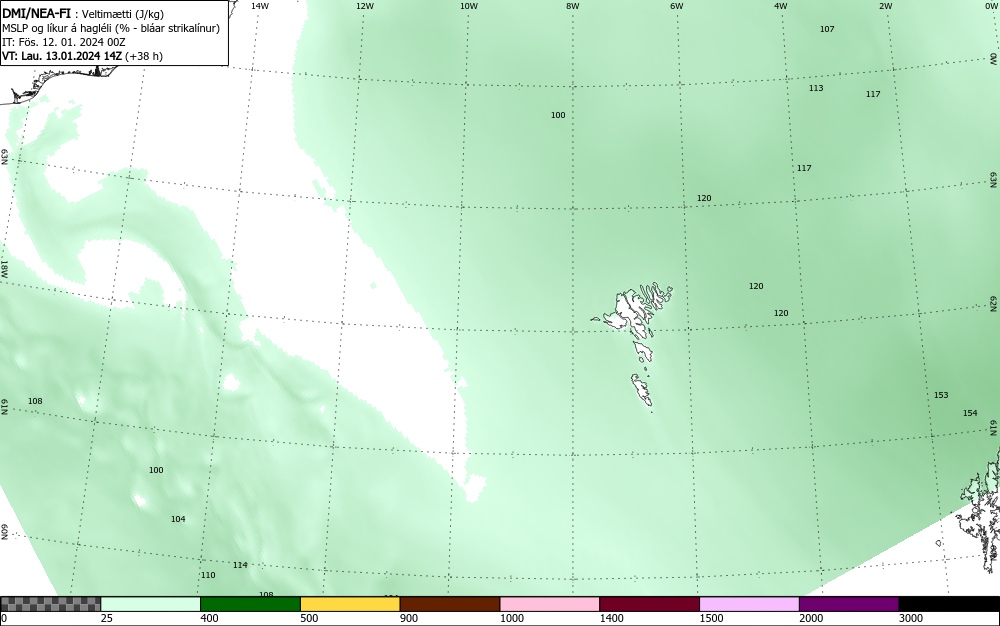This screenshot has width=1000, height=626.
Task: Click the "153" map value
Action: coord(941,395)
